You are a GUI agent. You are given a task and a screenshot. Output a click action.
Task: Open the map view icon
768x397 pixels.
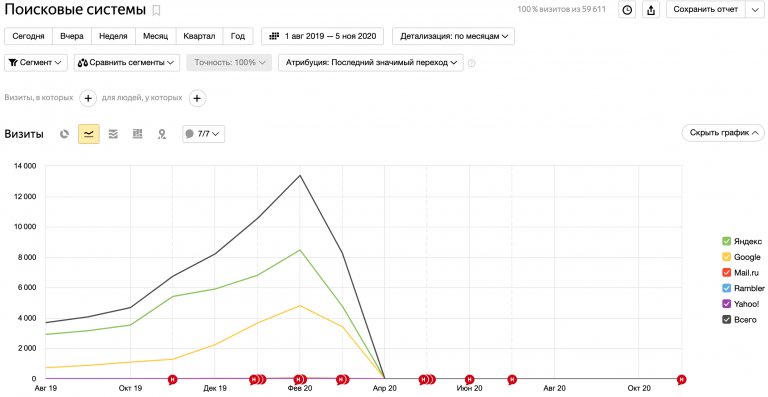(162, 134)
